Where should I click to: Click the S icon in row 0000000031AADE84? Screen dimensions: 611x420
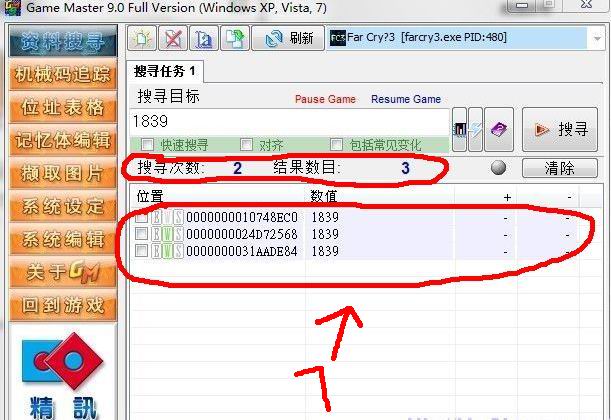[x=178, y=251]
